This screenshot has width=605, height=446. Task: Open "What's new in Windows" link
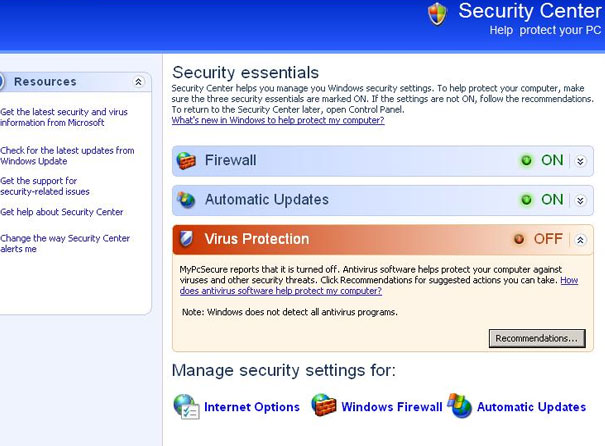278,120
